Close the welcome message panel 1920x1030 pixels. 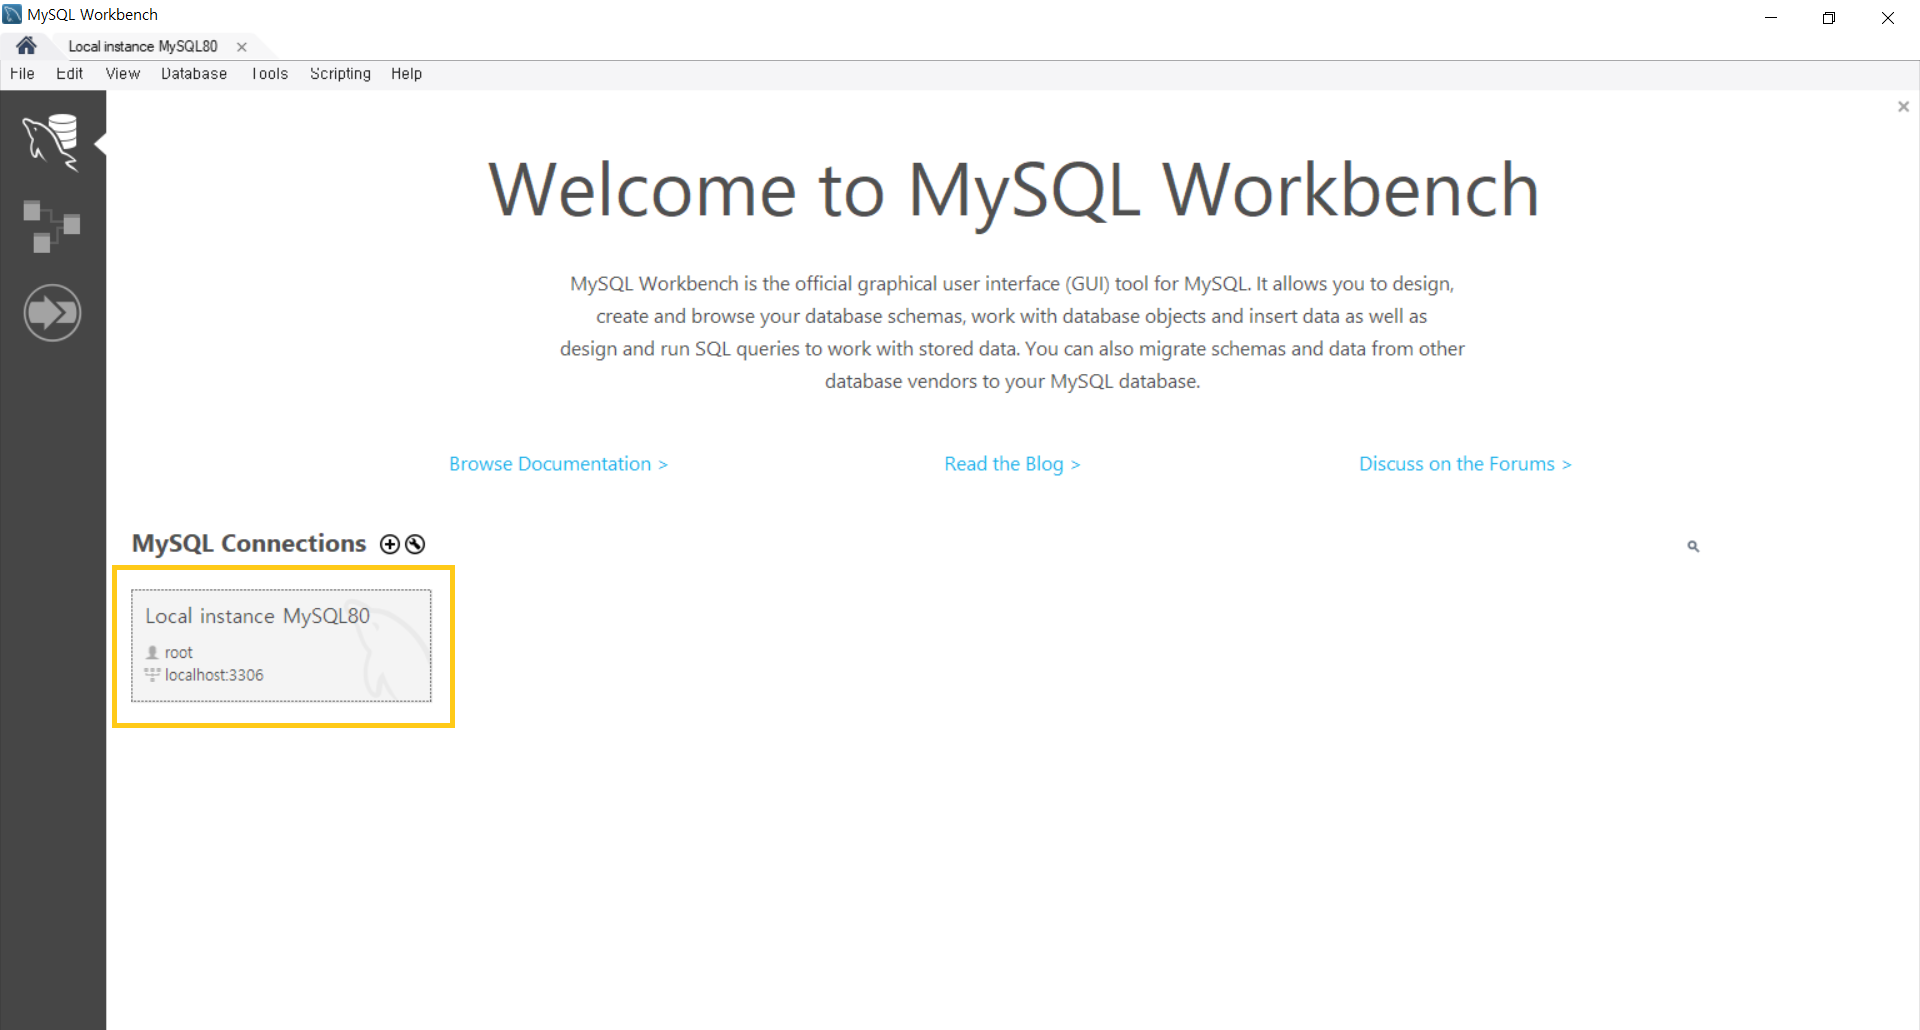1903,107
